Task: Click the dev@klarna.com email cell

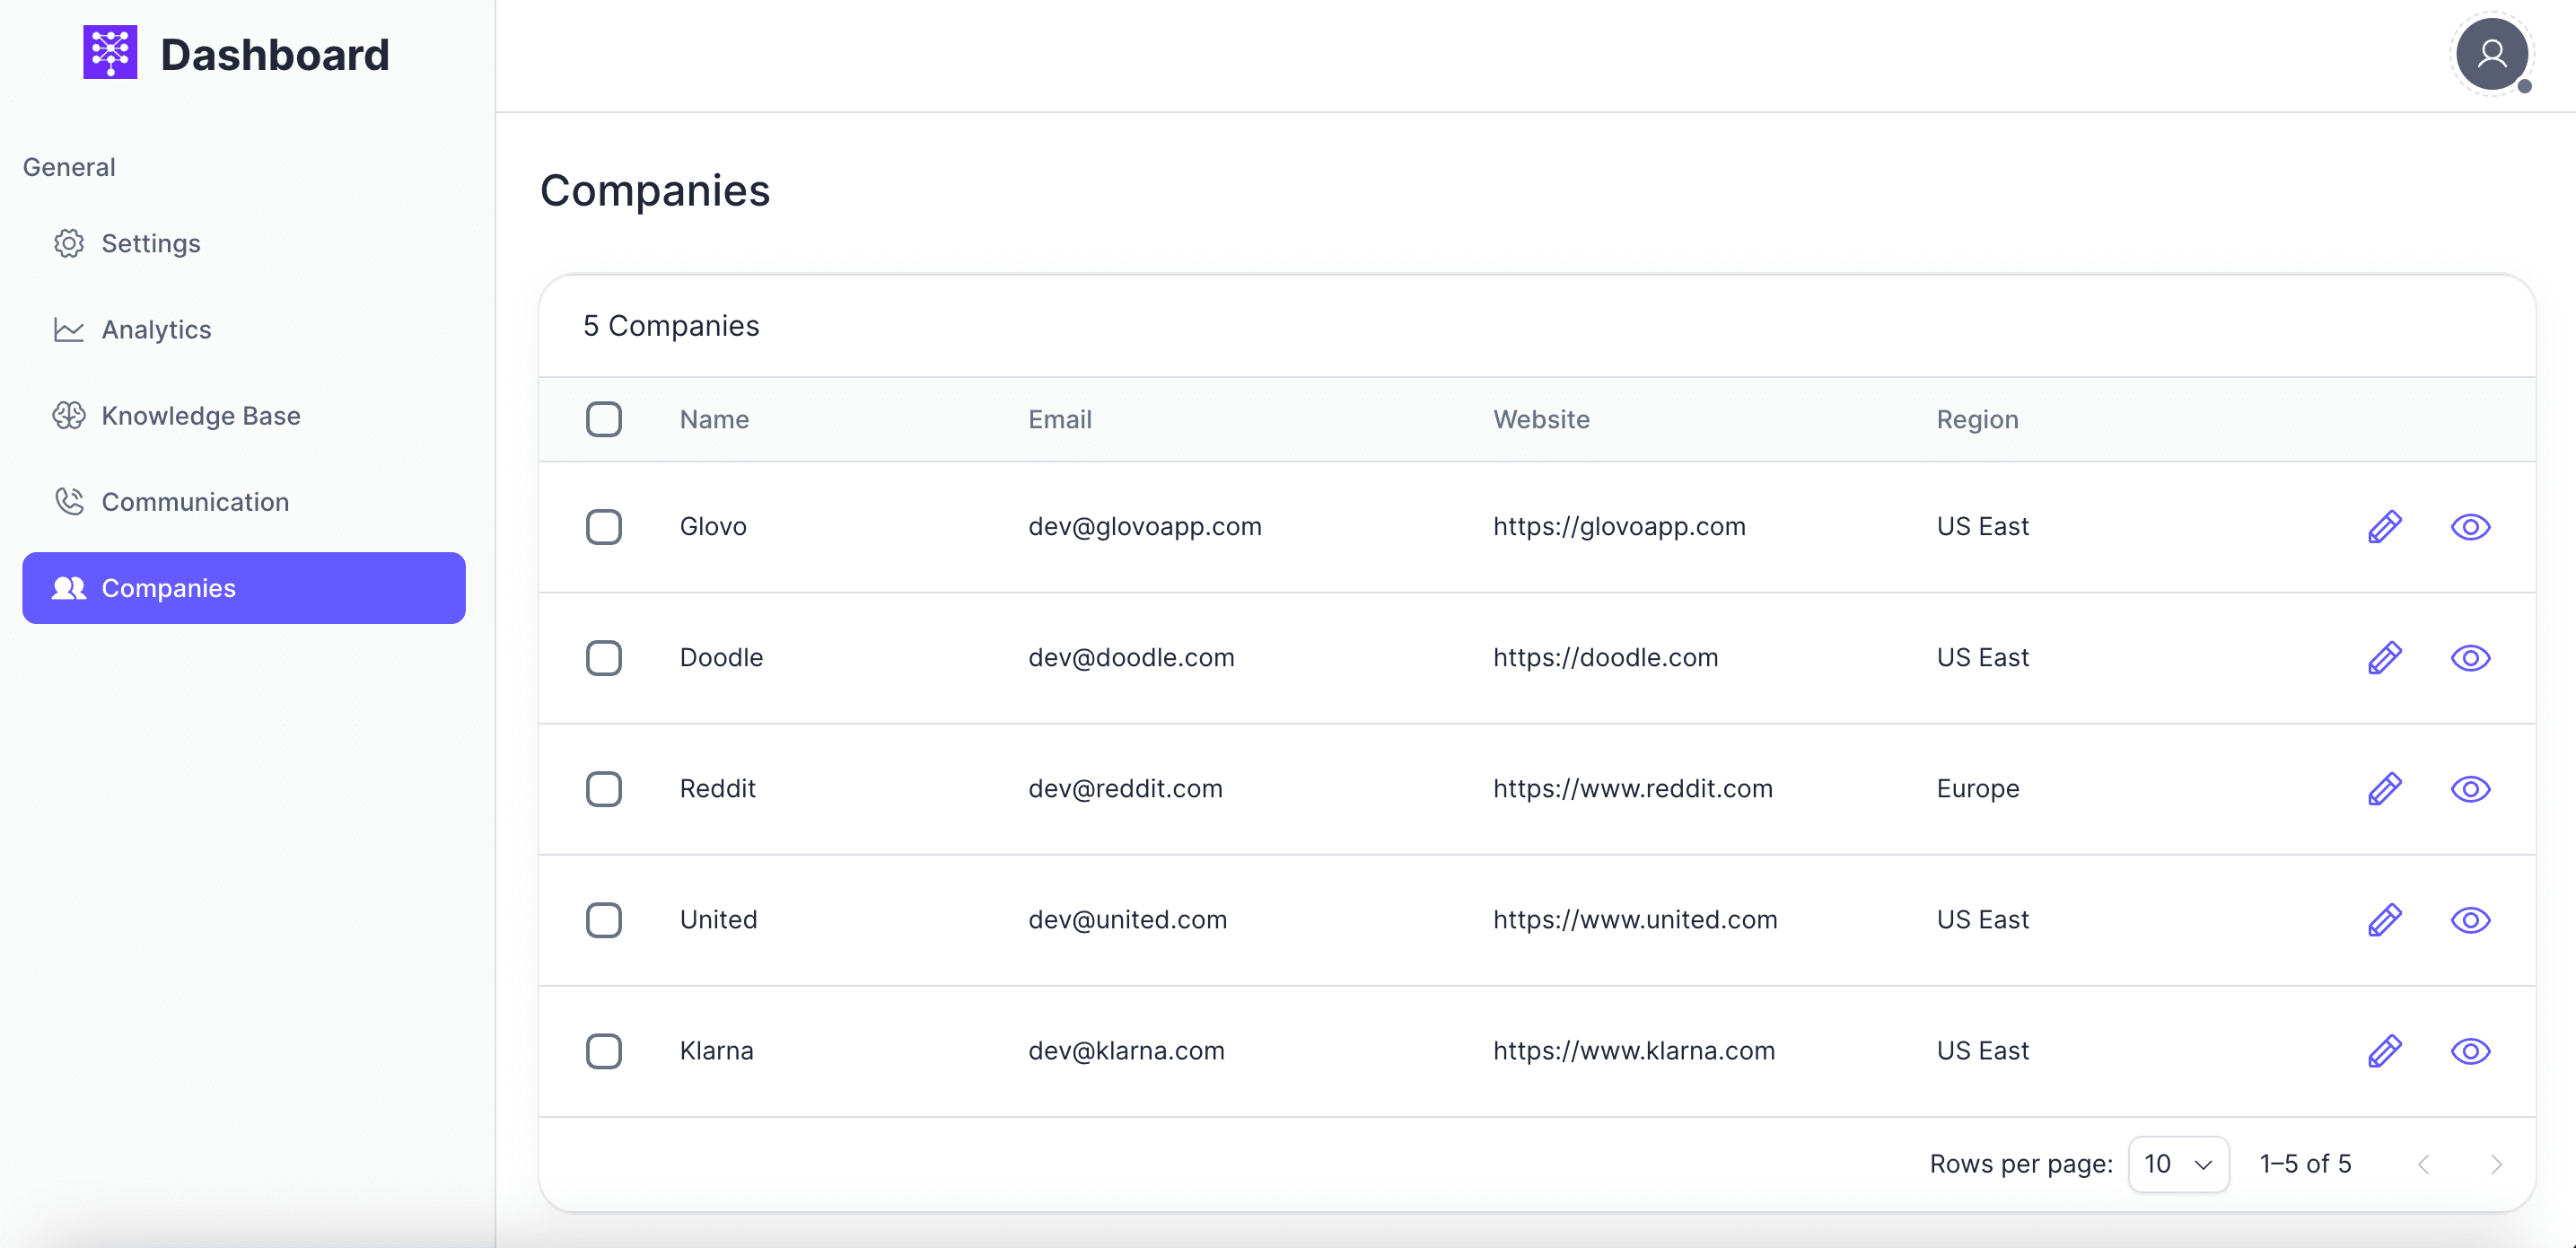Action: (1126, 1050)
